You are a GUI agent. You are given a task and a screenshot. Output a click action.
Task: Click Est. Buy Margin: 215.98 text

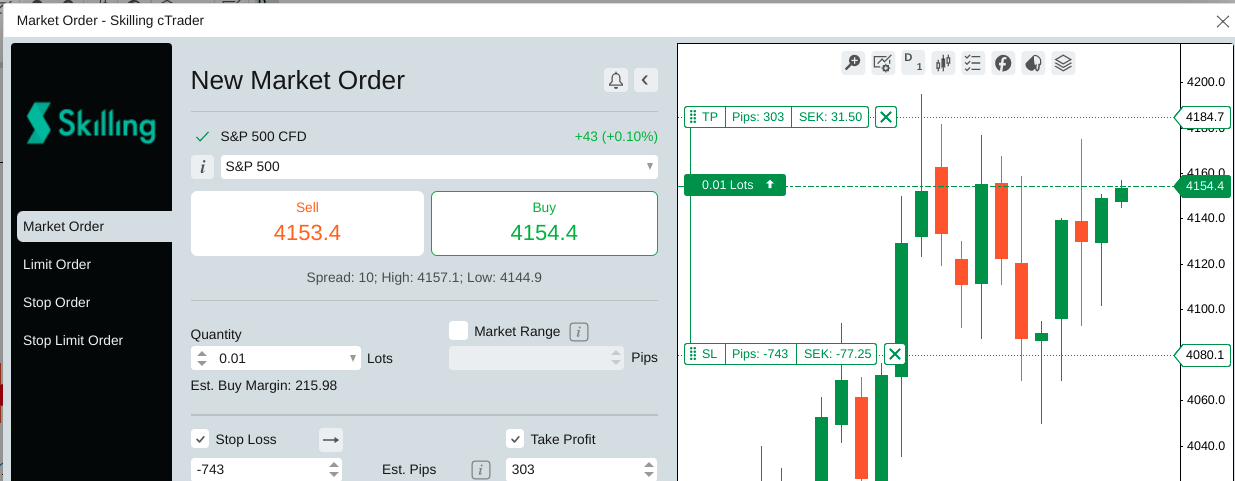click(x=264, y=385)
